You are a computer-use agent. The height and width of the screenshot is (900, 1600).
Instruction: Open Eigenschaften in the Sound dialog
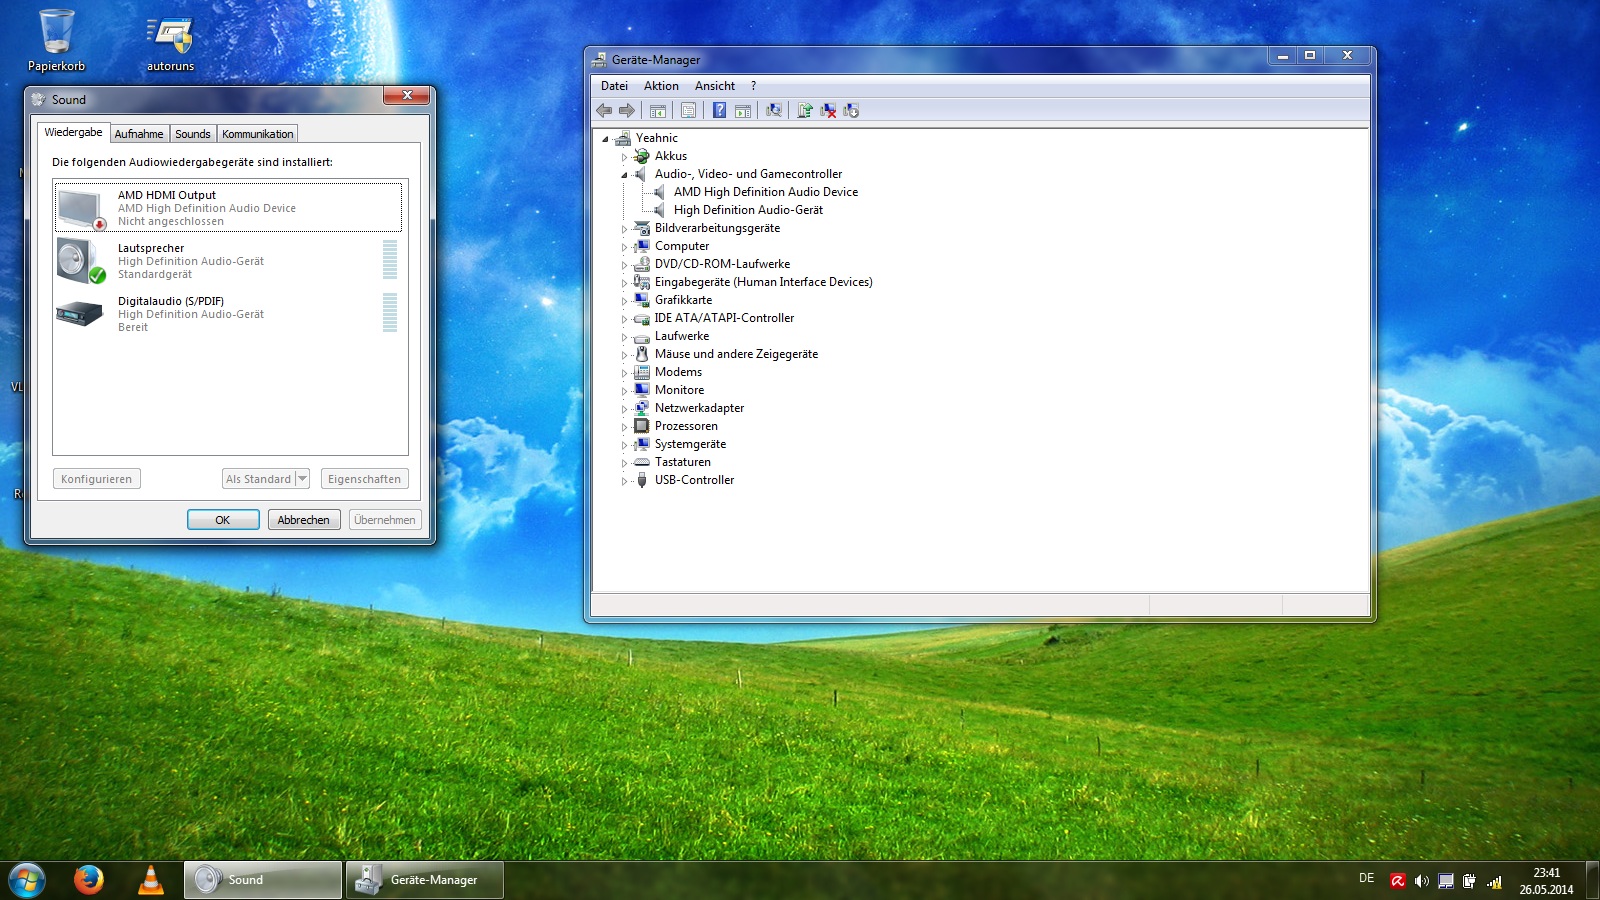click(x=364, y=479)
